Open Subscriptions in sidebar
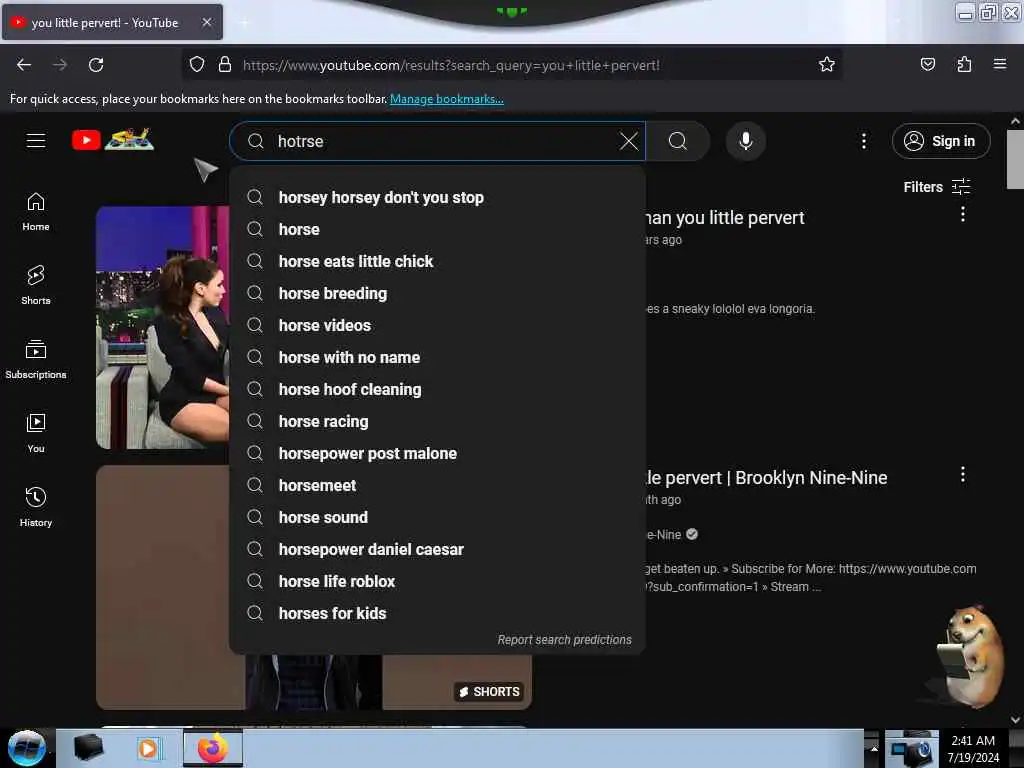The width and height of the screenshot is (1024, 768). click(x=36, y=359)
